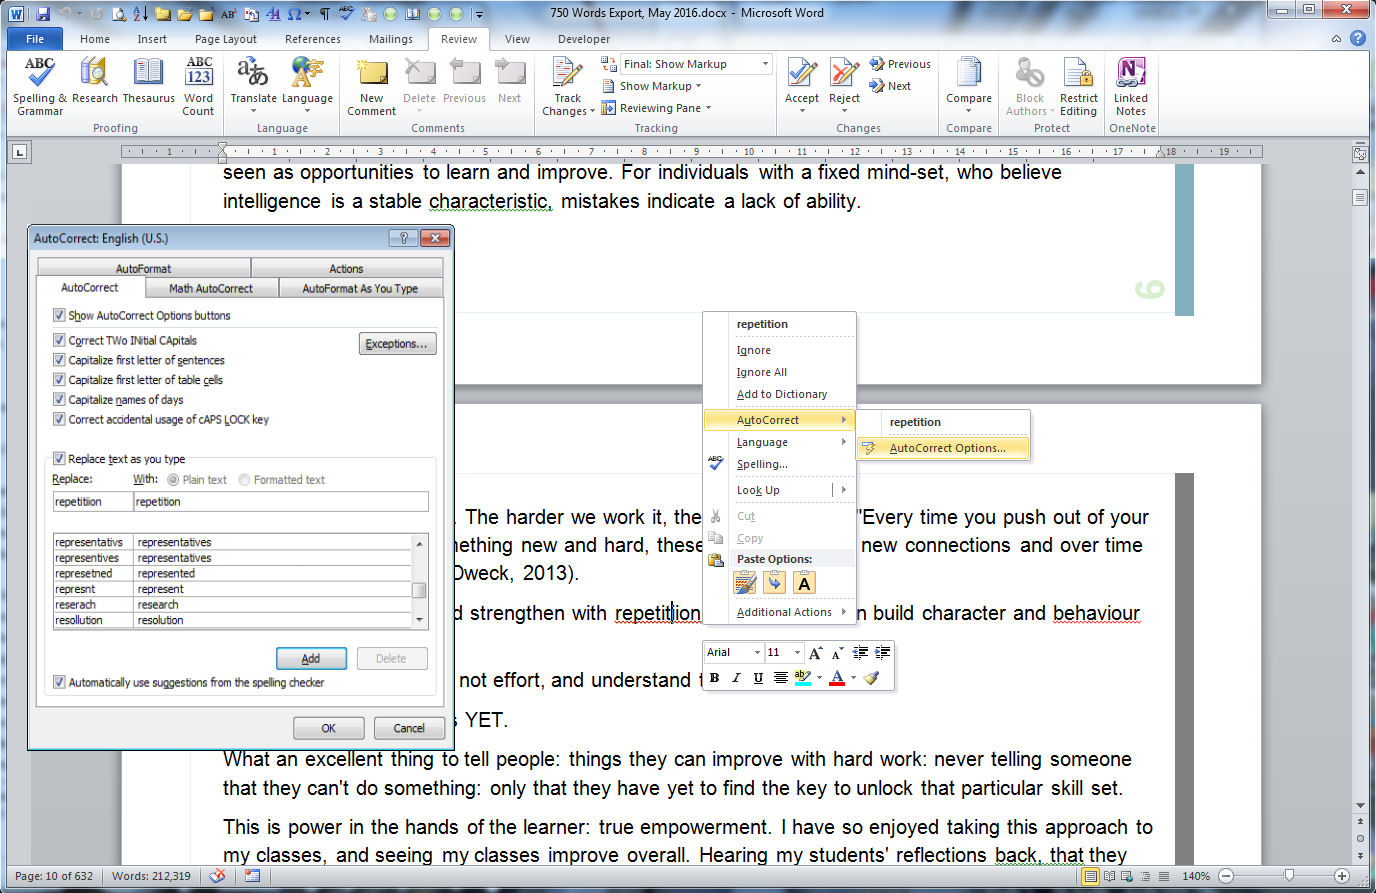Toggle Show AutoCorrect Options buttons checkbox
Viewport: 1376px width, 893px height.
tap(59, 315)
